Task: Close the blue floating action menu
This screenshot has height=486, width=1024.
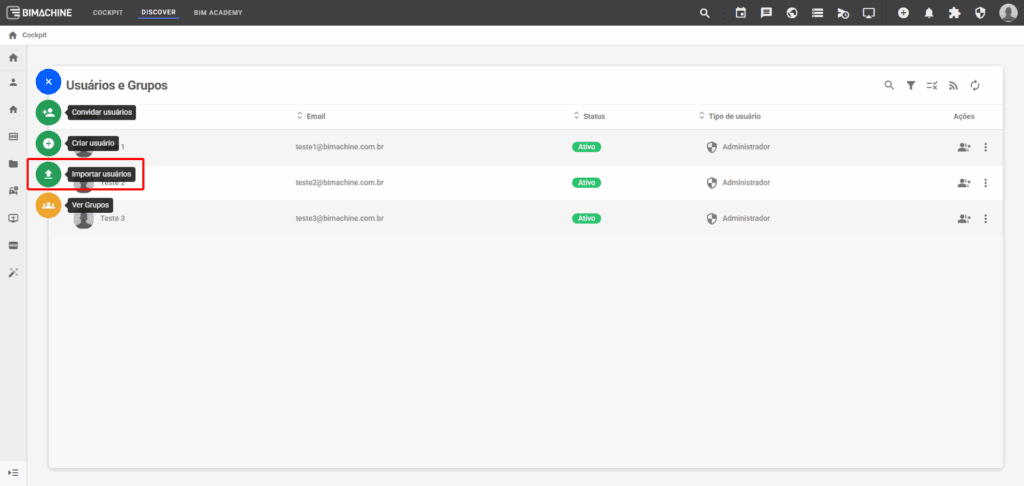Action: click(48, 81)
